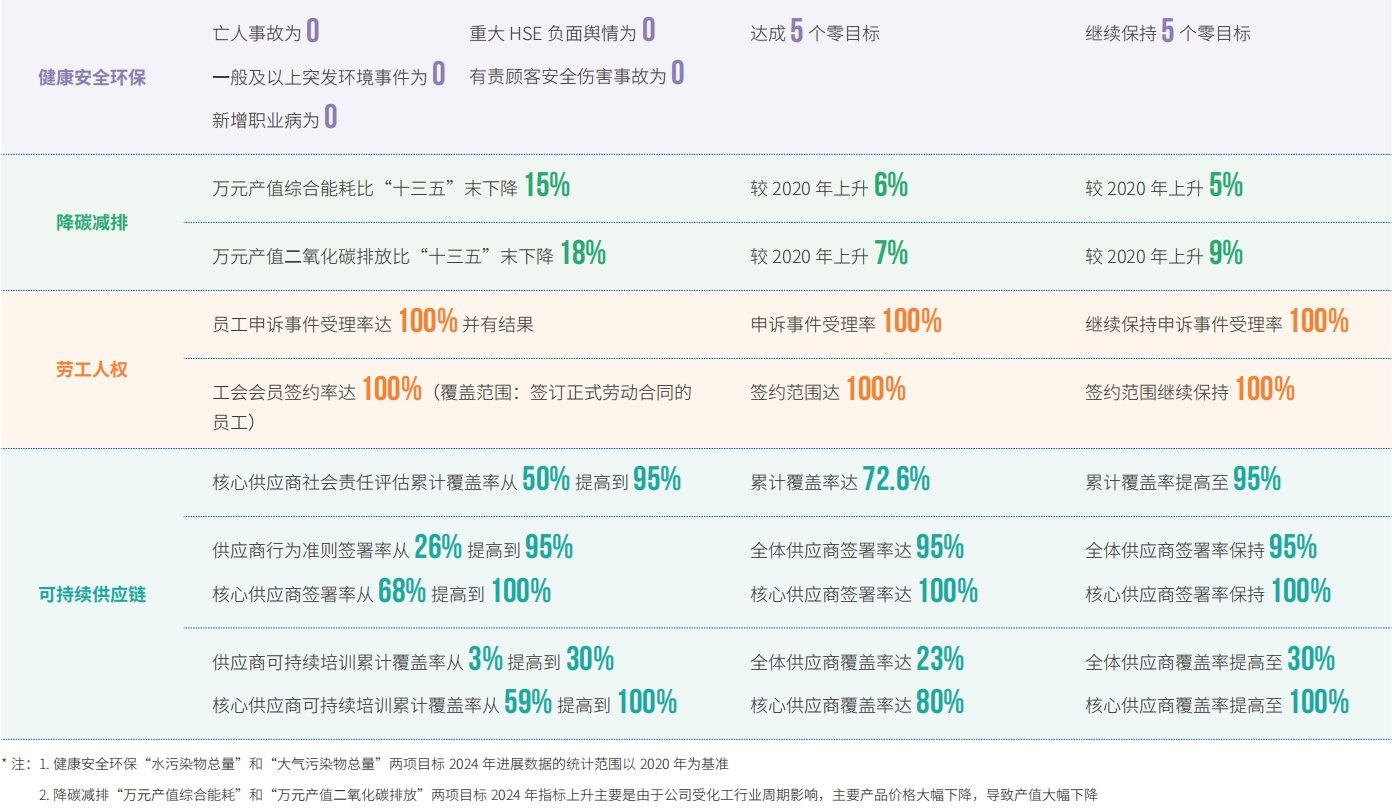Image resolution: width=1392 pixels, height=809 pixels.
Task: Click the 劳工人权 row heading
Action: 91,369
